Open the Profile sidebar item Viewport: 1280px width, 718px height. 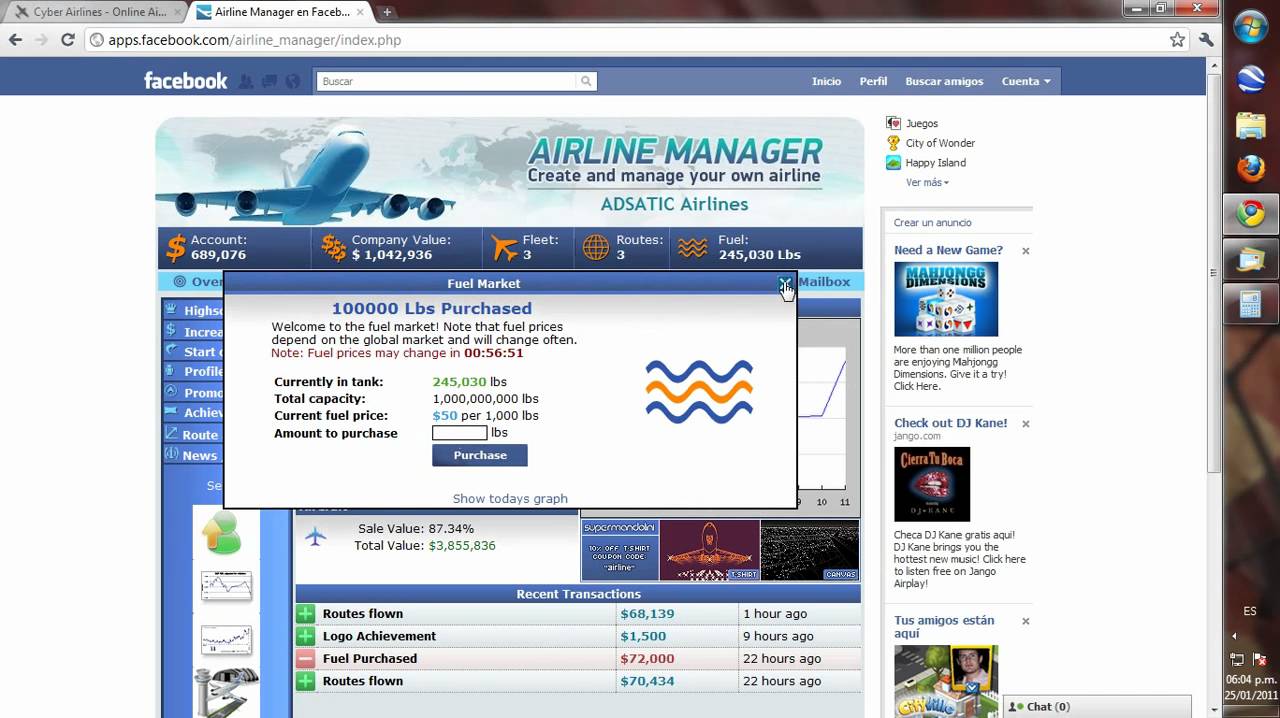(193, 371)
